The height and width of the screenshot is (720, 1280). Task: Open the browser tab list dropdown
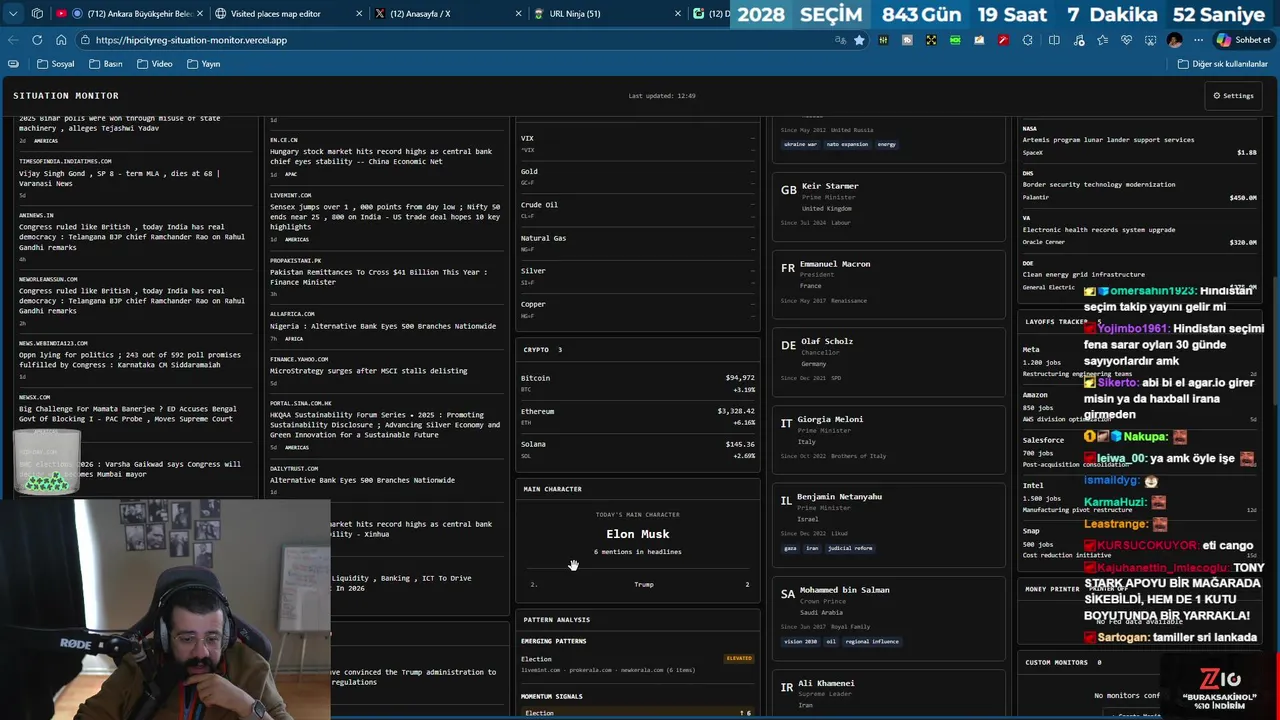(13, 14)
